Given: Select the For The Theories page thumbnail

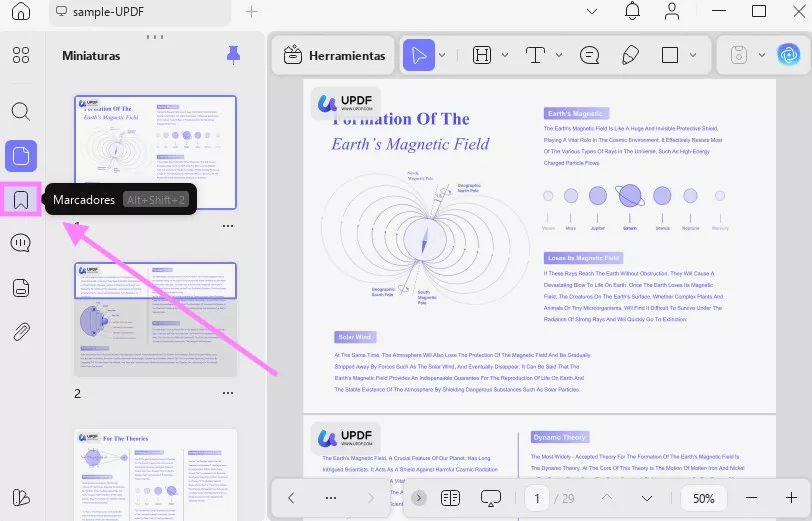Looking at the screenshot, I should (155, 475).
